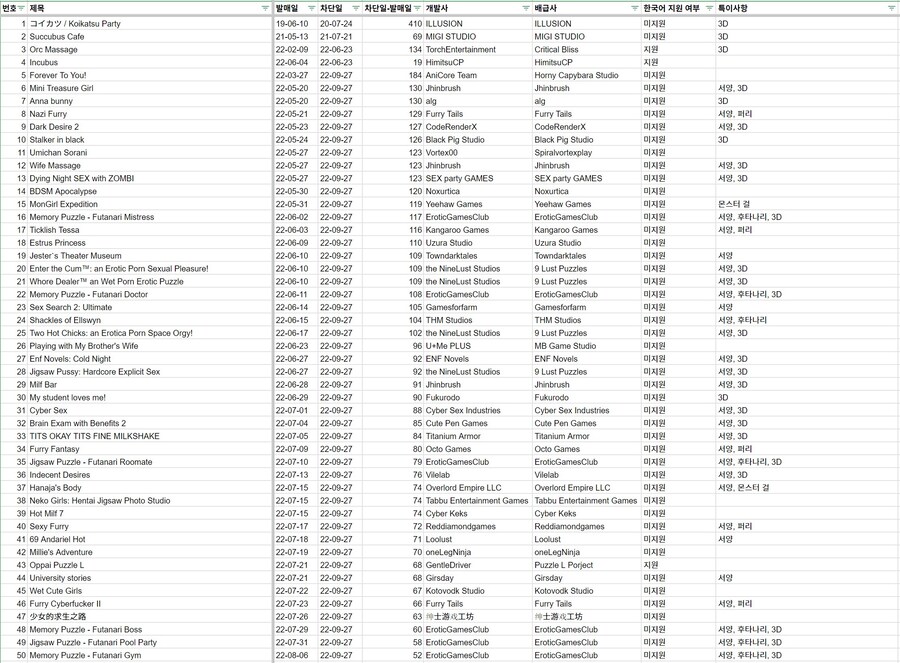Select the 'Dark Desire 2' title cell
The height and width of the screenshot is (663, 900).
(x=150, y=127)
